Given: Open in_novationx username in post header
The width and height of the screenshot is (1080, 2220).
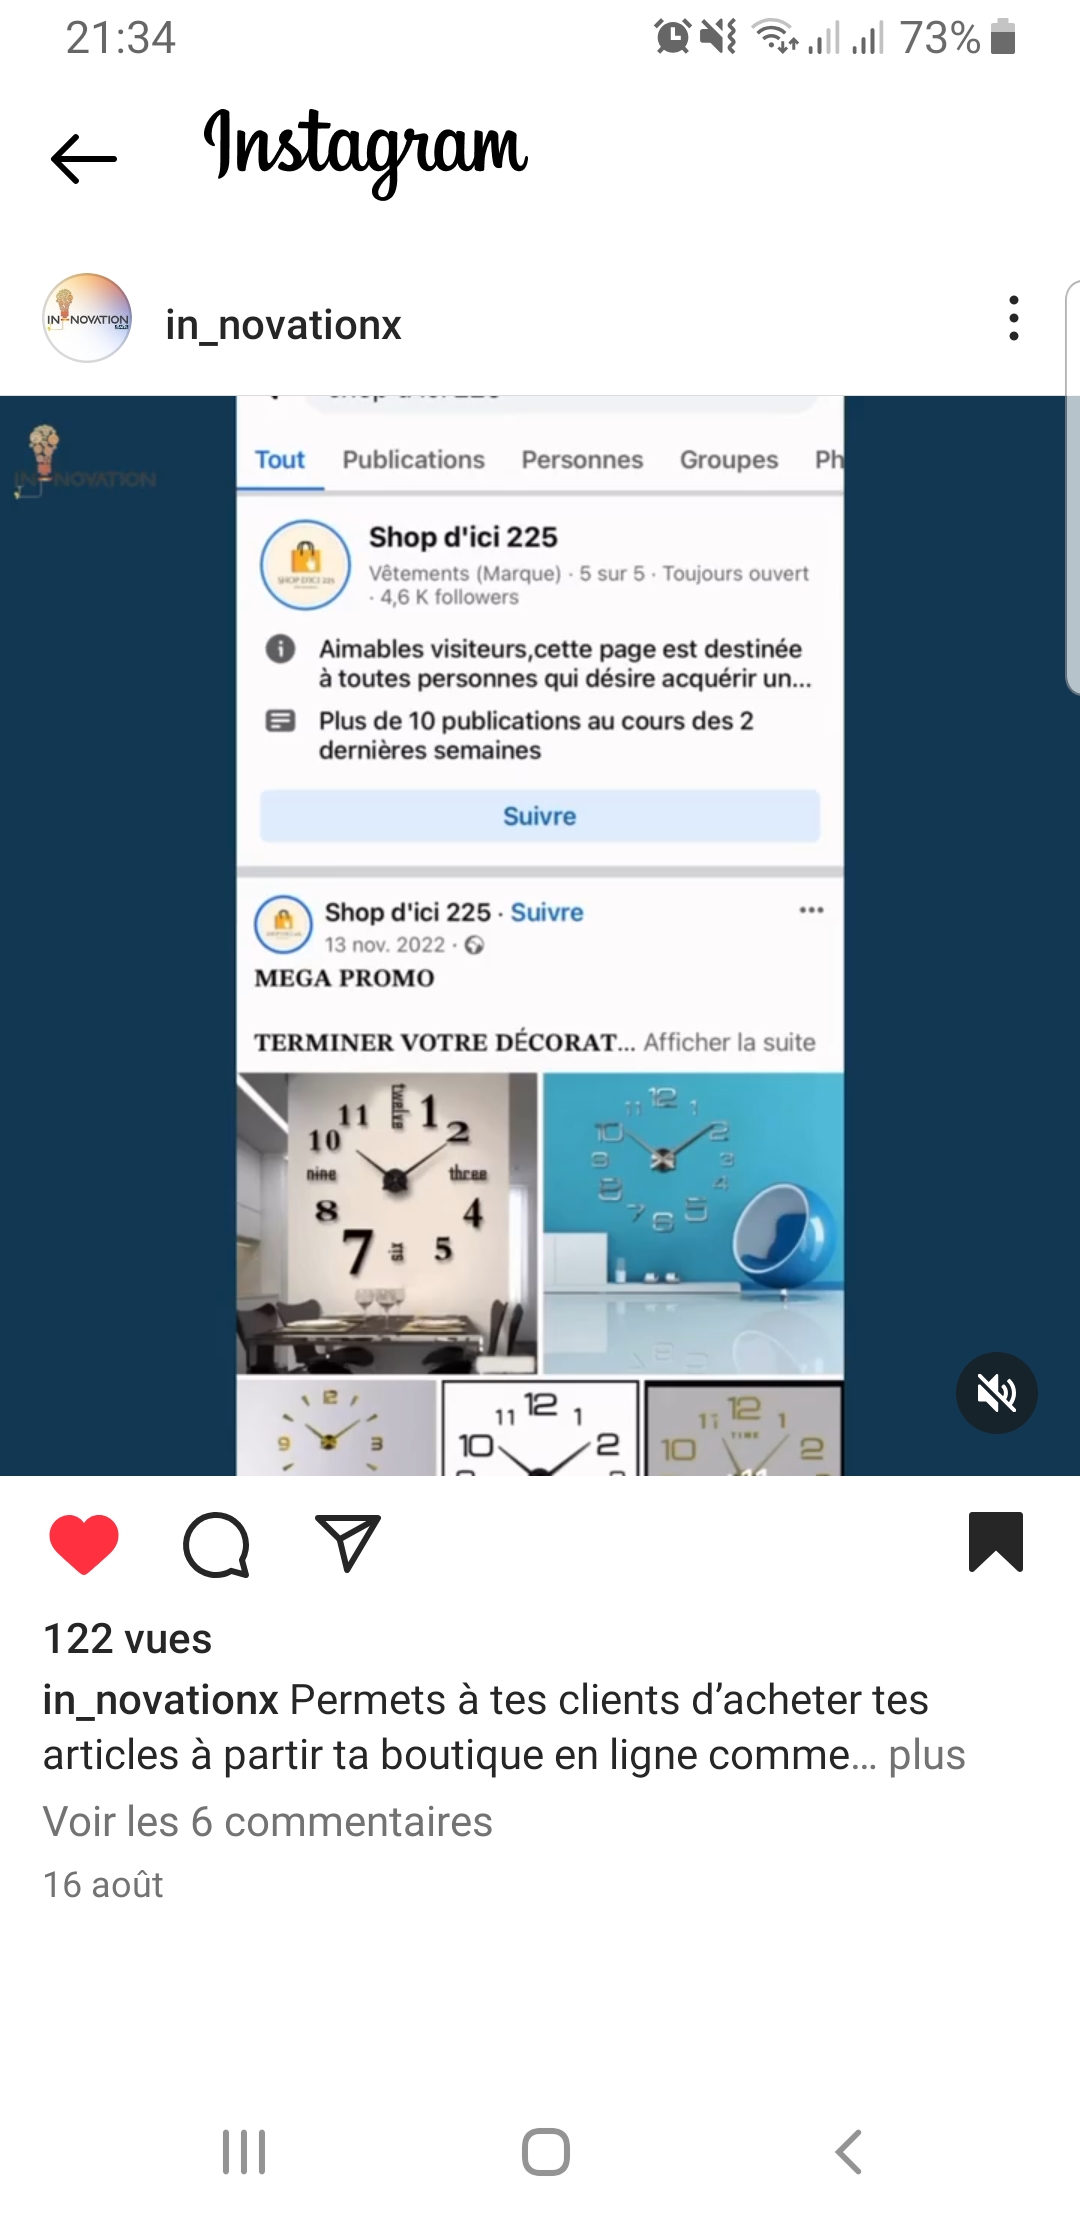Looking at the screenshot, I should (x=283, y=325).
